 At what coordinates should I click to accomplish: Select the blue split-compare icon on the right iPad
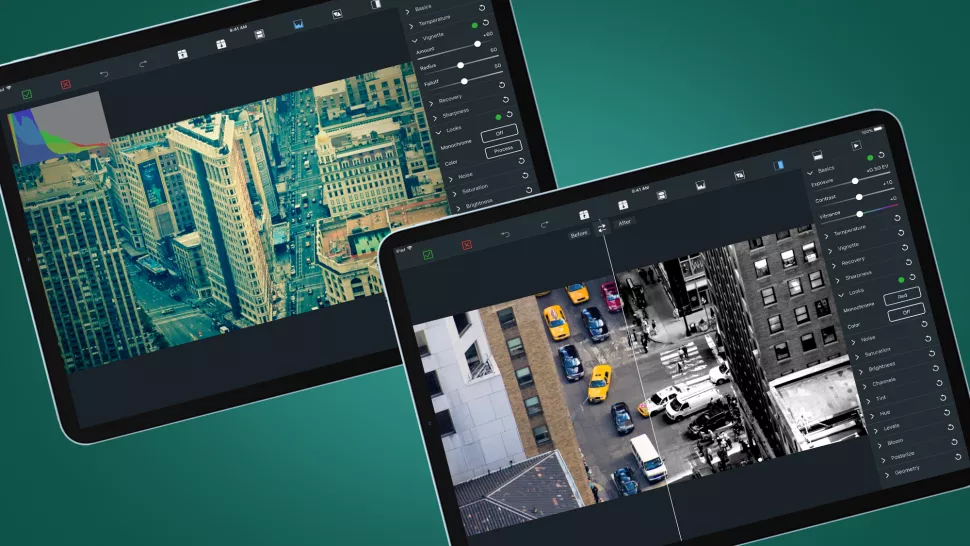tap(777, 164)
